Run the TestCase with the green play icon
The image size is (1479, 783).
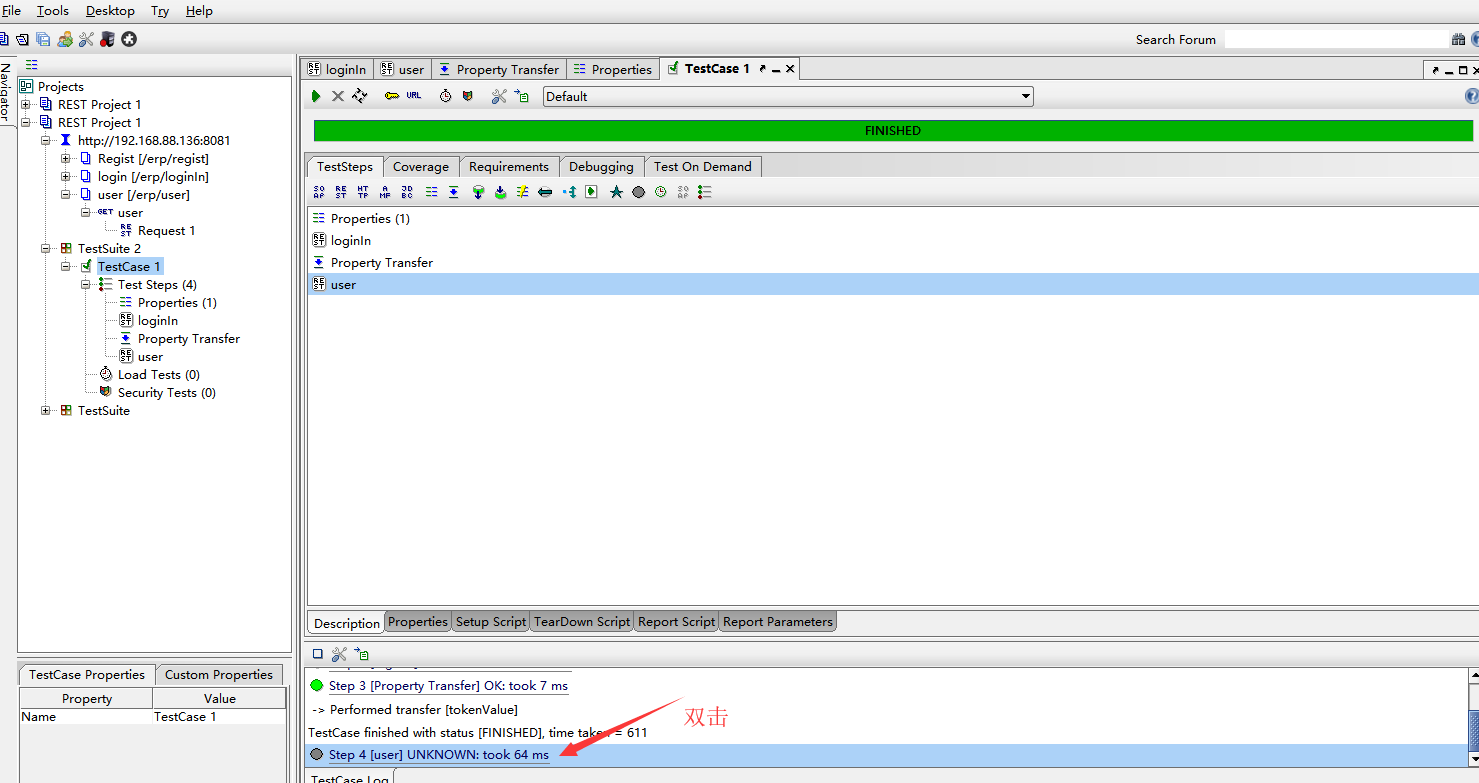pyautogui.click(x=316, y=96)
